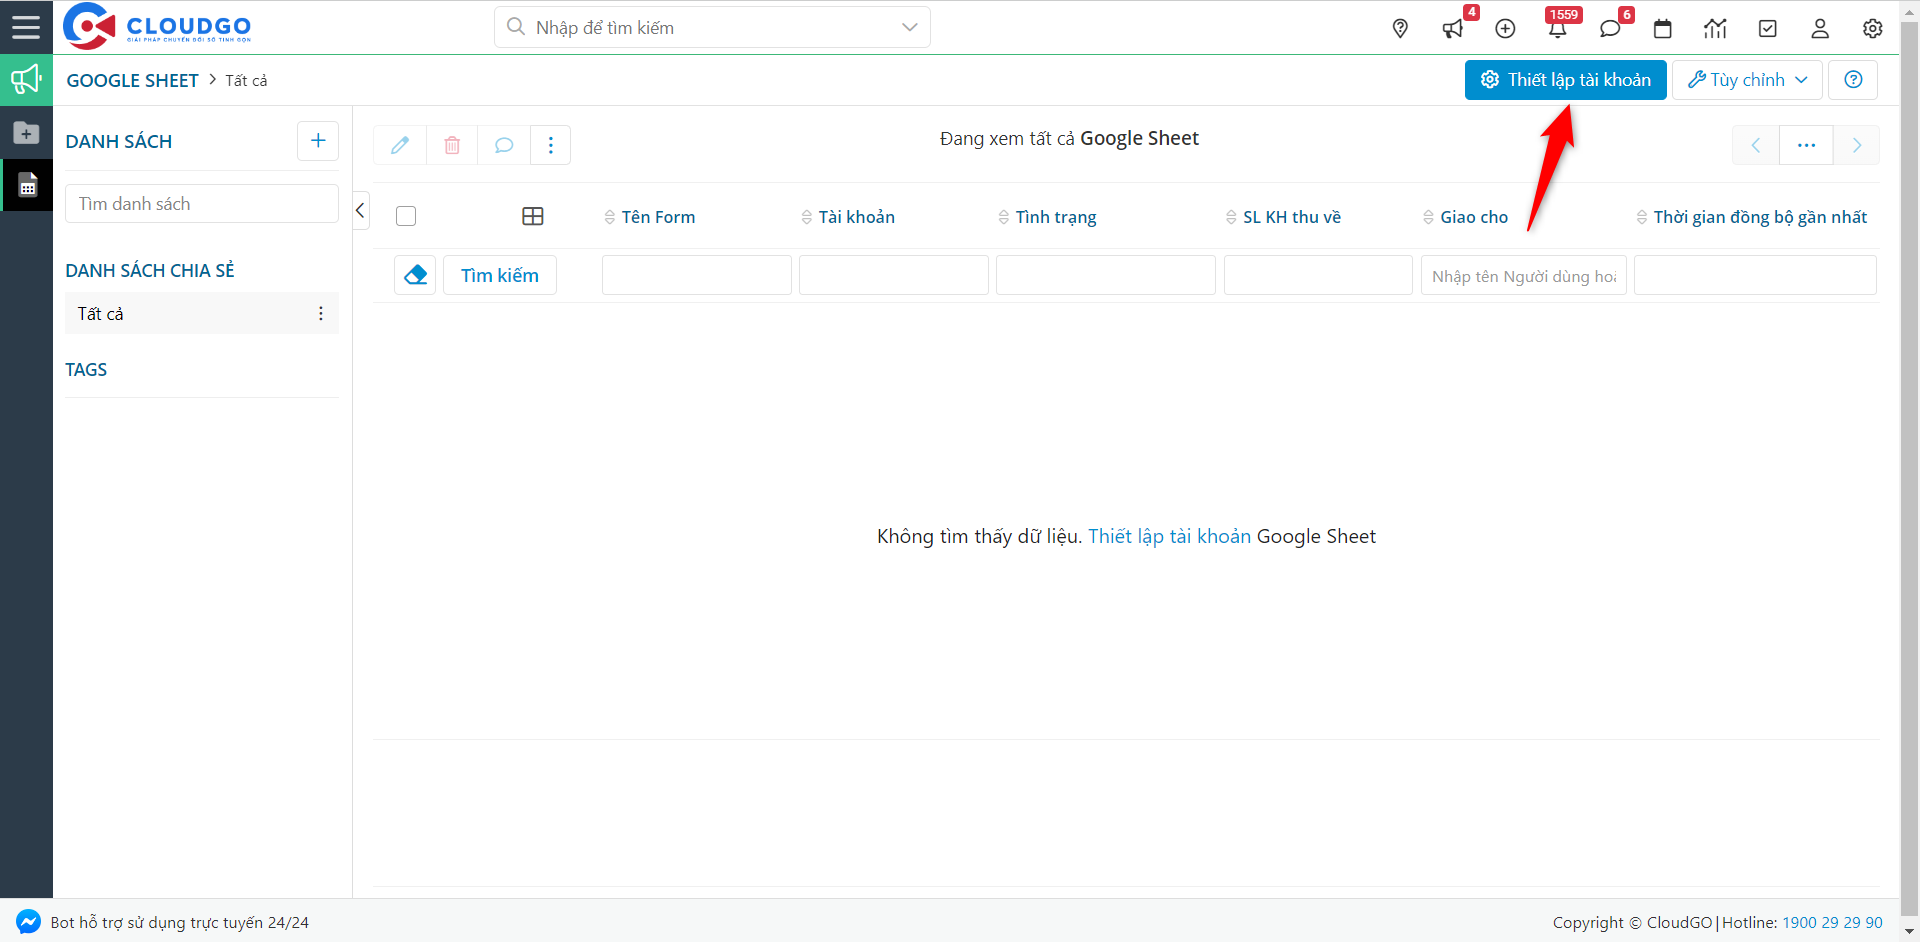The image size is (1920, 942).
Task: Click the trash delete icon
Action: 452,145
